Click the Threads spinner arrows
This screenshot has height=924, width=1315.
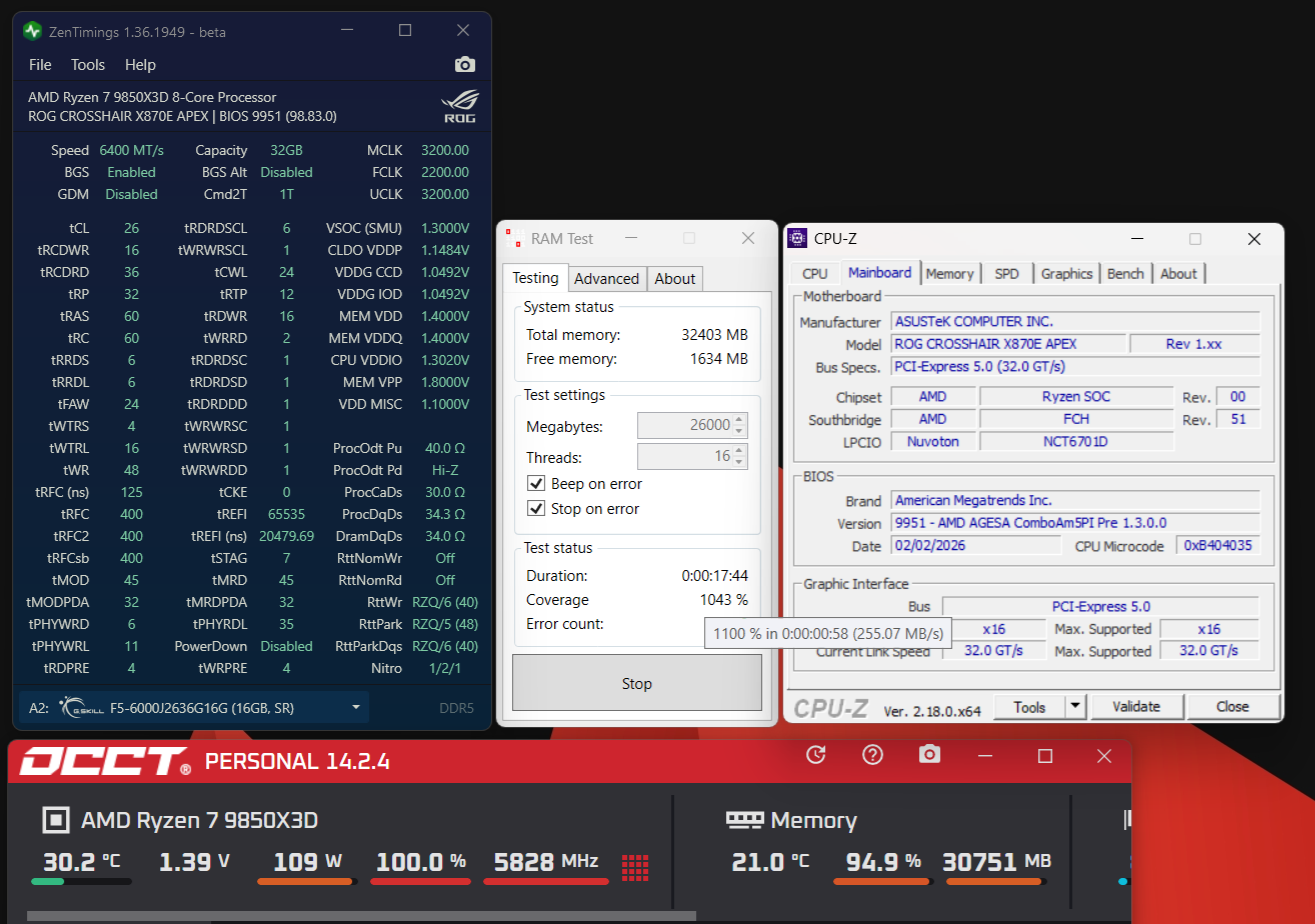point(740,457)
